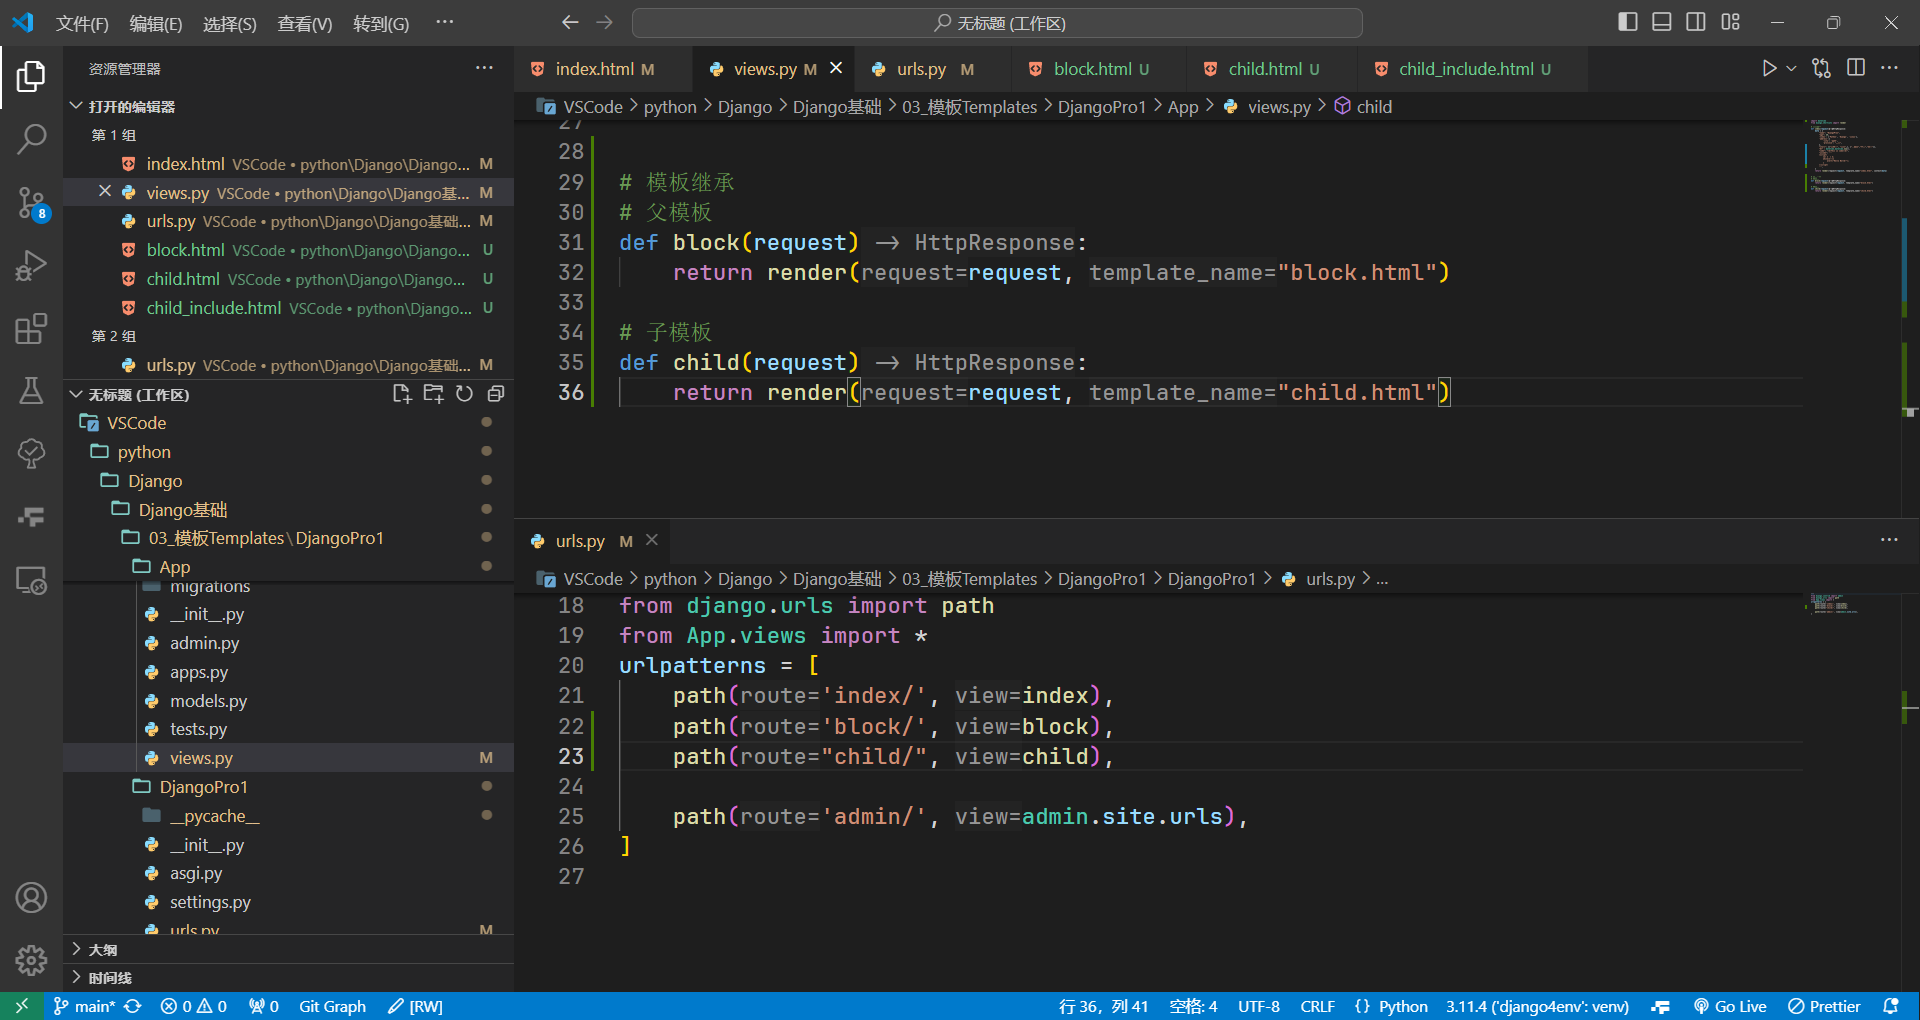The height and width of the screenshot is (1020, 1920).
Task: Open the Extensions view
Action: coord(31,329)
